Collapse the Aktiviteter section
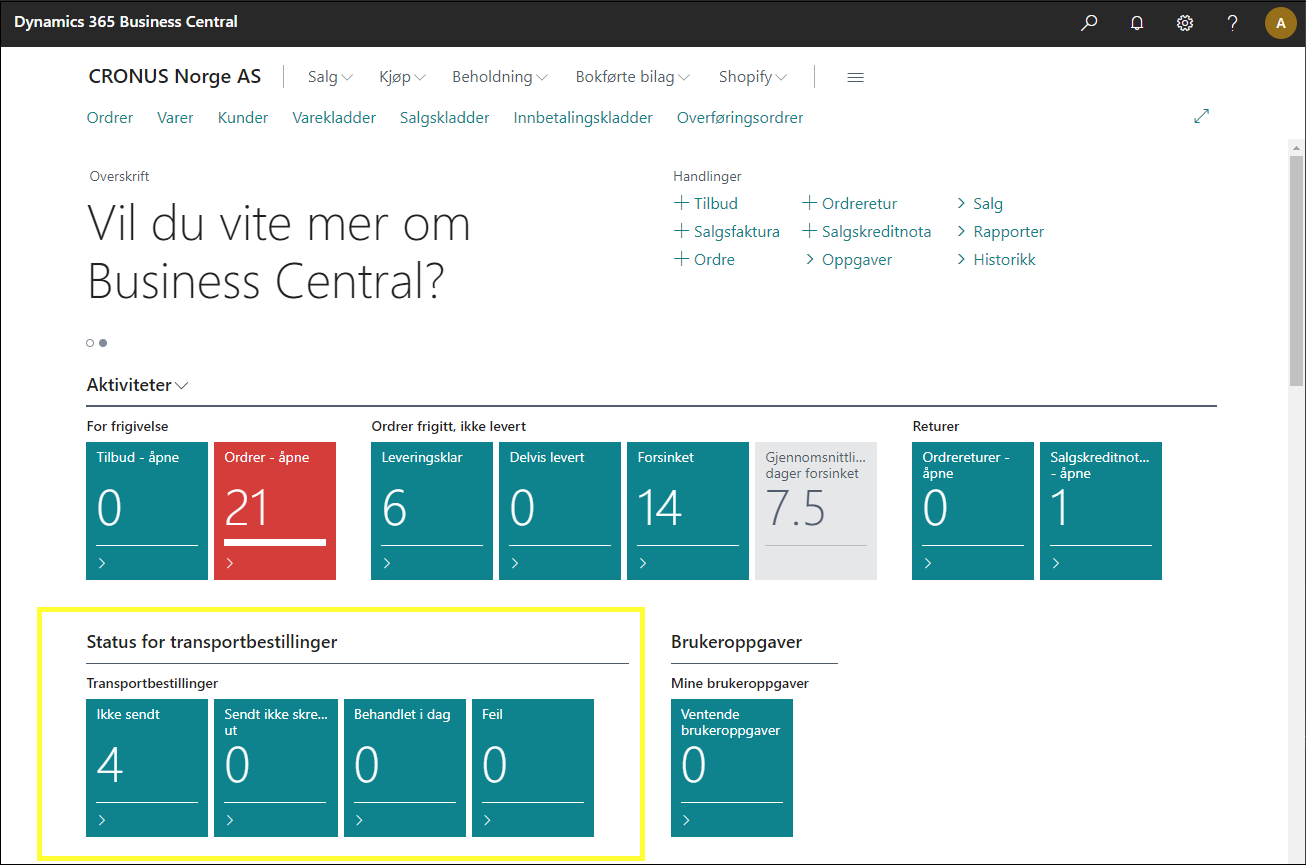Viewport: 1306px width, 865px height. [x=138, y=385]
